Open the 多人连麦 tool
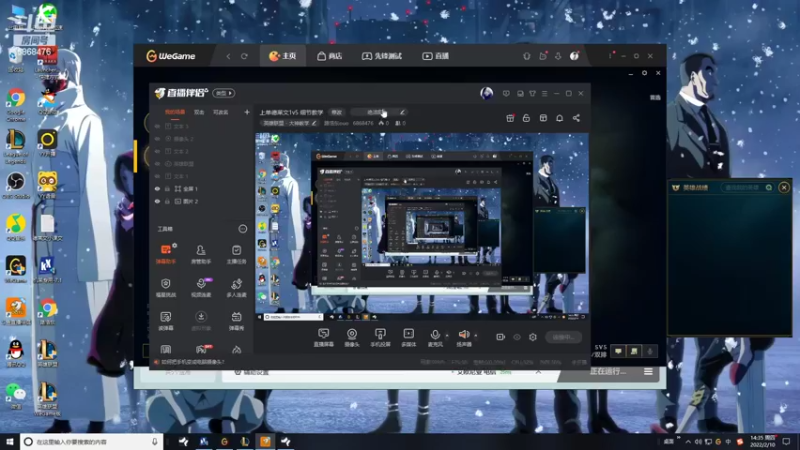Screen dimensions: 800x450 (236, 287)
